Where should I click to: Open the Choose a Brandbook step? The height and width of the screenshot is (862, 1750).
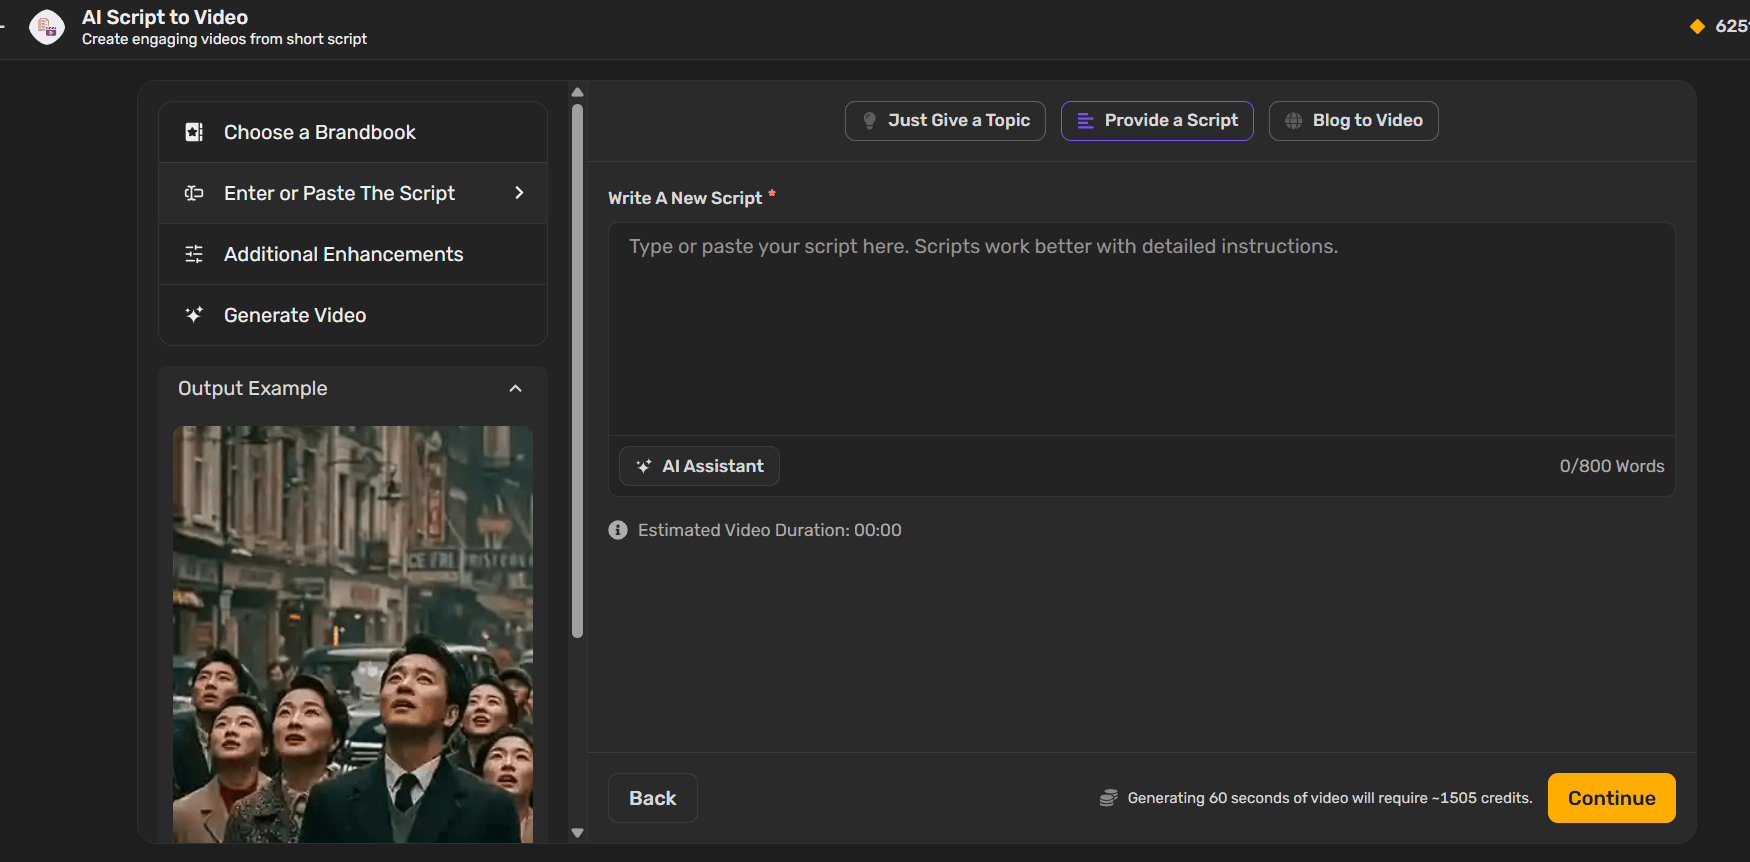tap(353, 132)
